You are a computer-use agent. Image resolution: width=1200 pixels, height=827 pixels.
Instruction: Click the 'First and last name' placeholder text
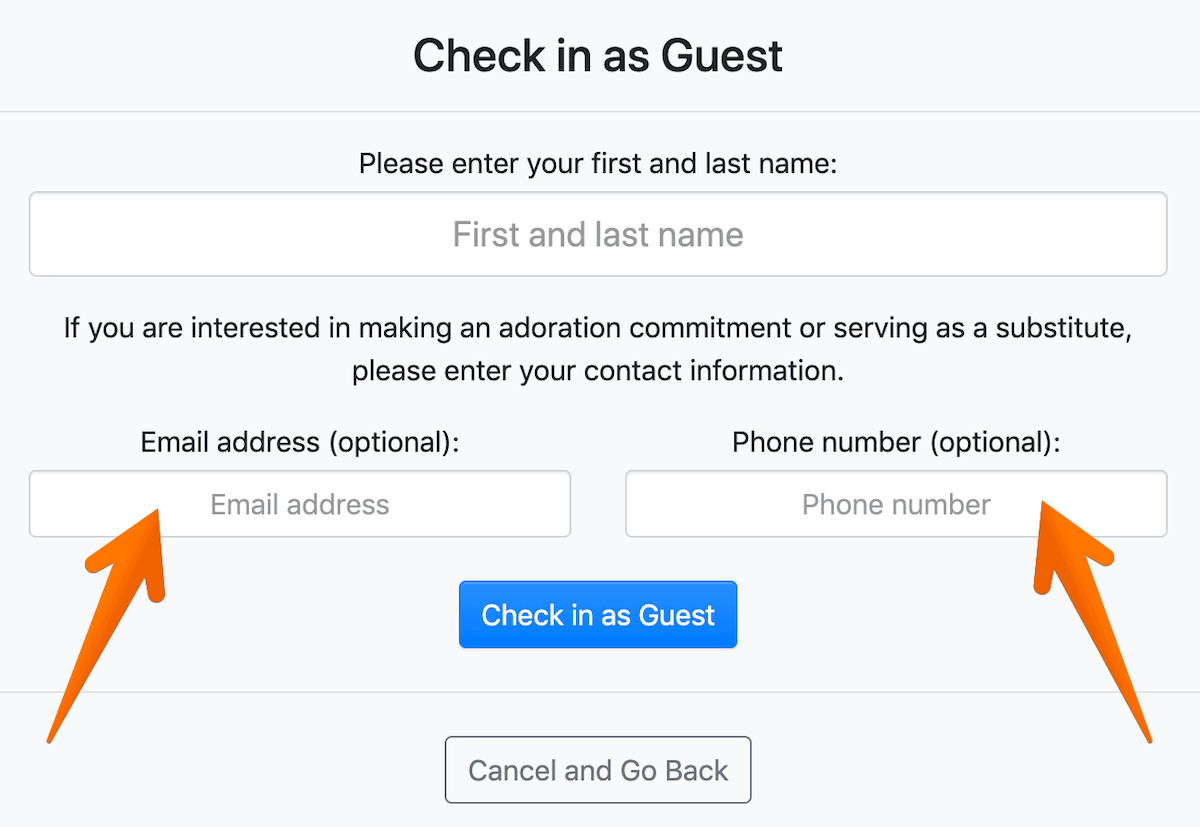(598, 235)
